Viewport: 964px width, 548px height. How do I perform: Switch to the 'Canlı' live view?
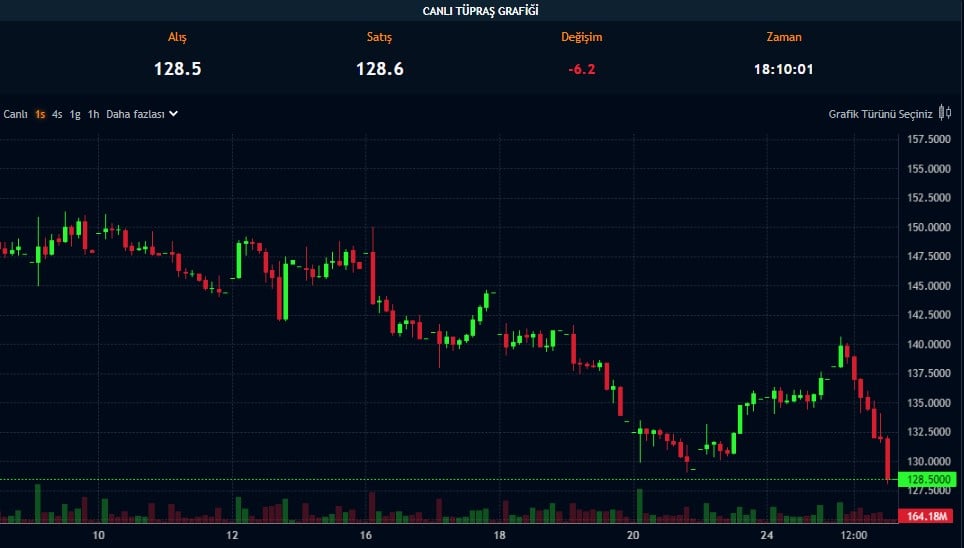[15, 114]
